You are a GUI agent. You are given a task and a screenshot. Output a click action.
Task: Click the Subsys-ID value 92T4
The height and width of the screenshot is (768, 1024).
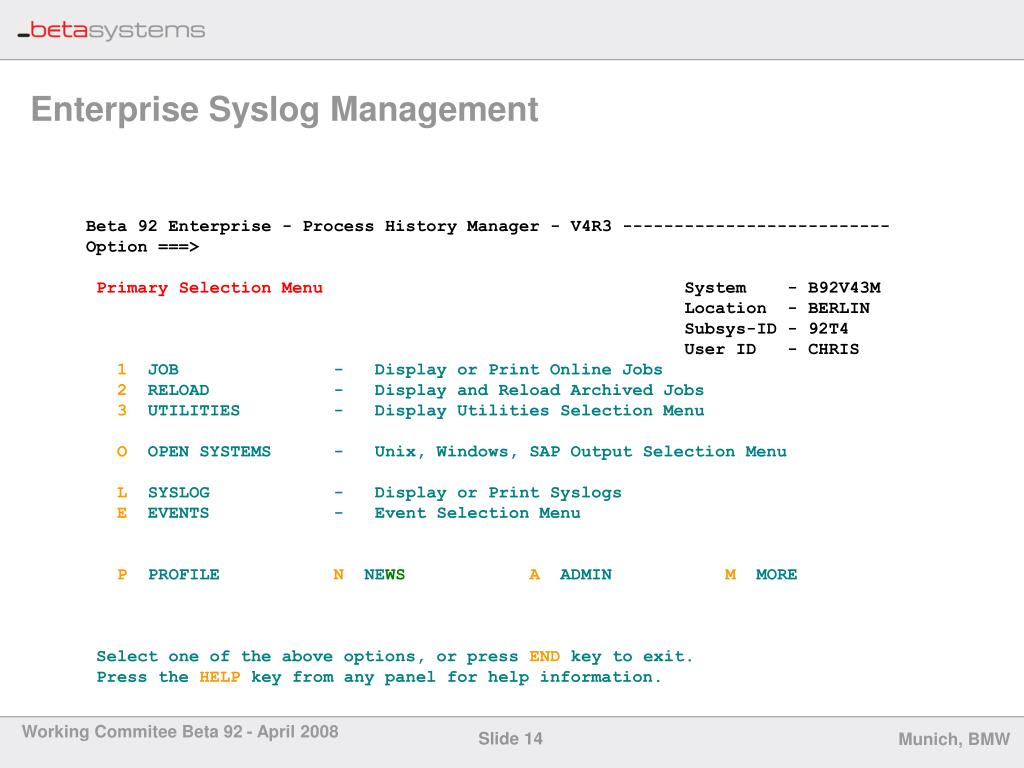coord(829,328)
